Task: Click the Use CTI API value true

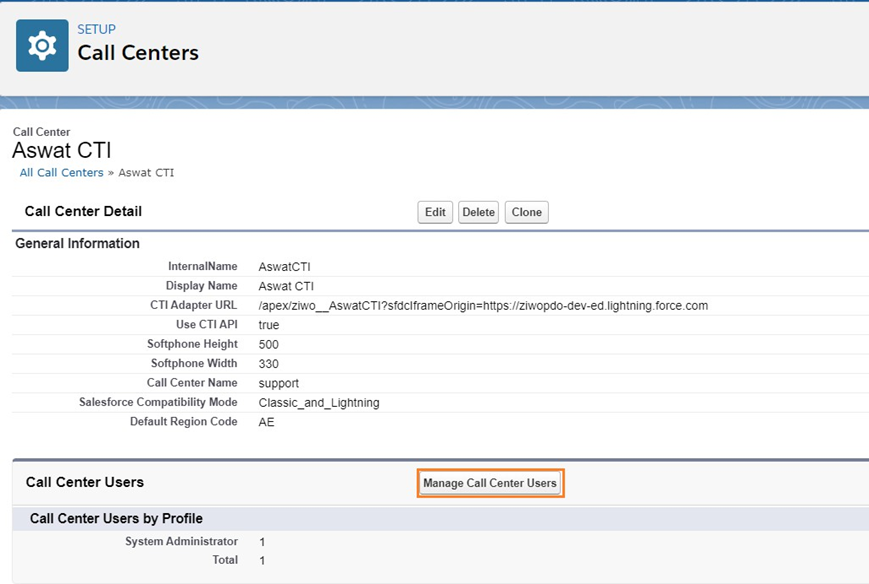Action: [x=269, y=325]
